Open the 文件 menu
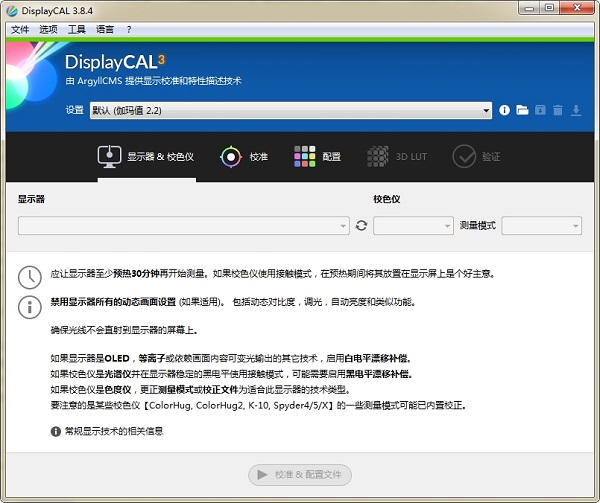This screenshot has height=503, width=600. coord(20,30)
